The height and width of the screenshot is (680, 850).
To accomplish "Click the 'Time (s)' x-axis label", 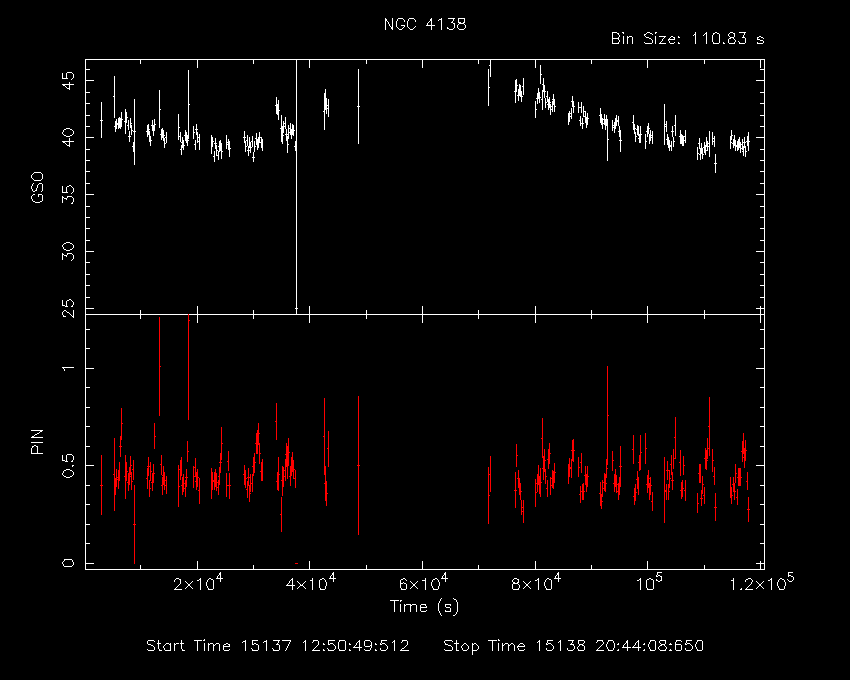I will pos(424,606).
